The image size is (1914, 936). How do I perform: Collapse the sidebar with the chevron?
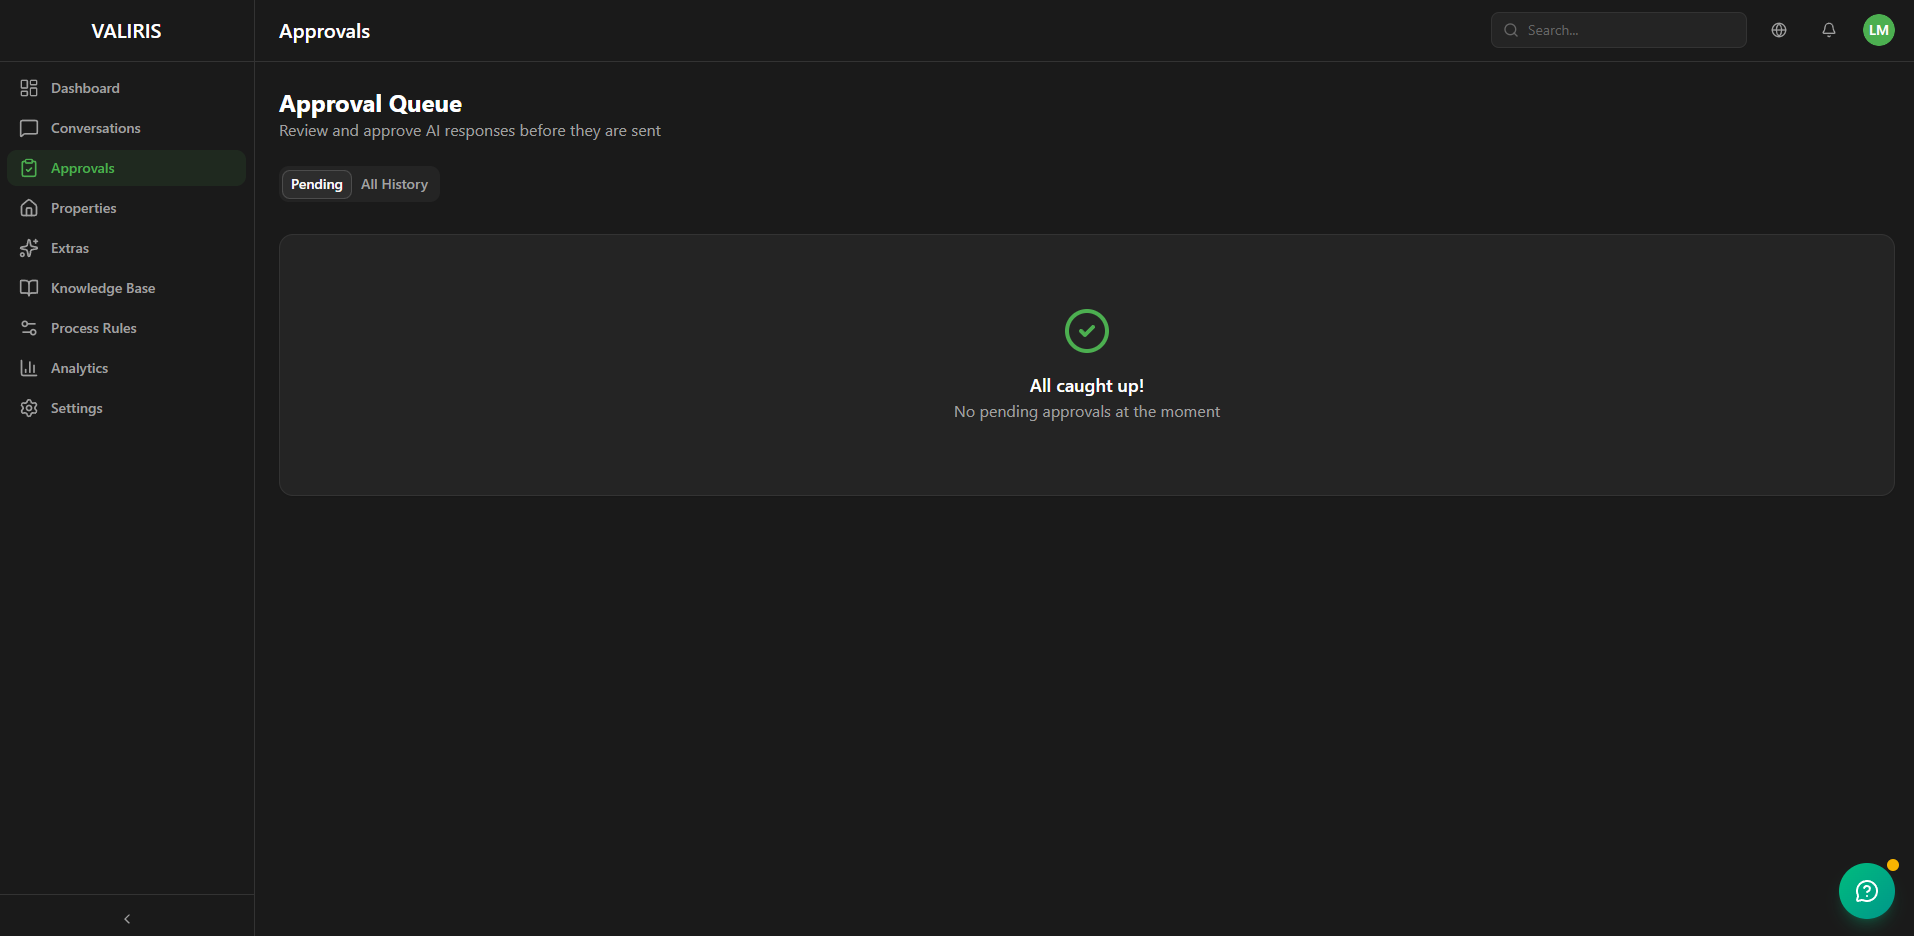tap(127, 918)
